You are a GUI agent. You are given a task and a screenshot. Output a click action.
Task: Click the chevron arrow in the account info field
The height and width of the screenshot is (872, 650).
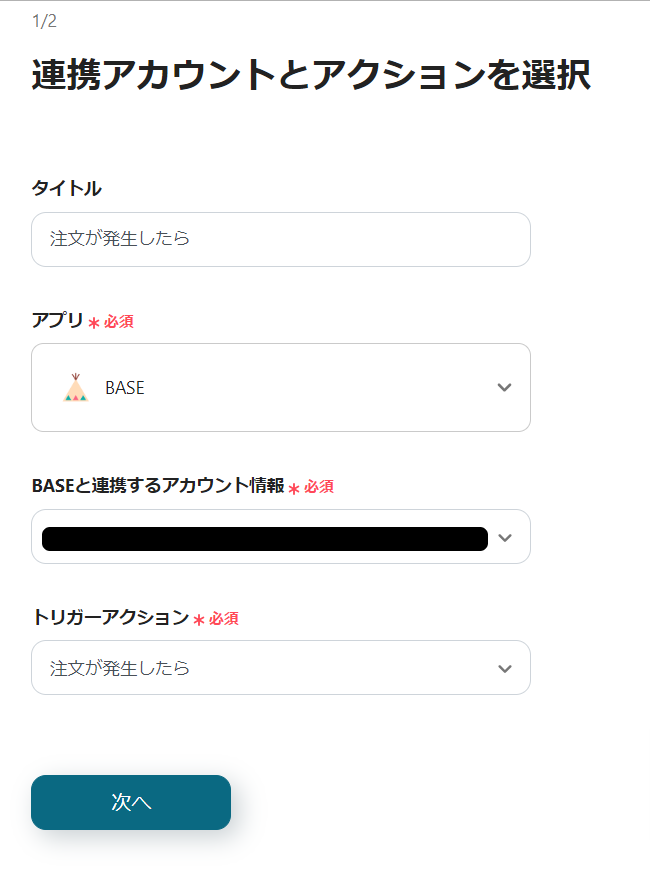[504, 538]
